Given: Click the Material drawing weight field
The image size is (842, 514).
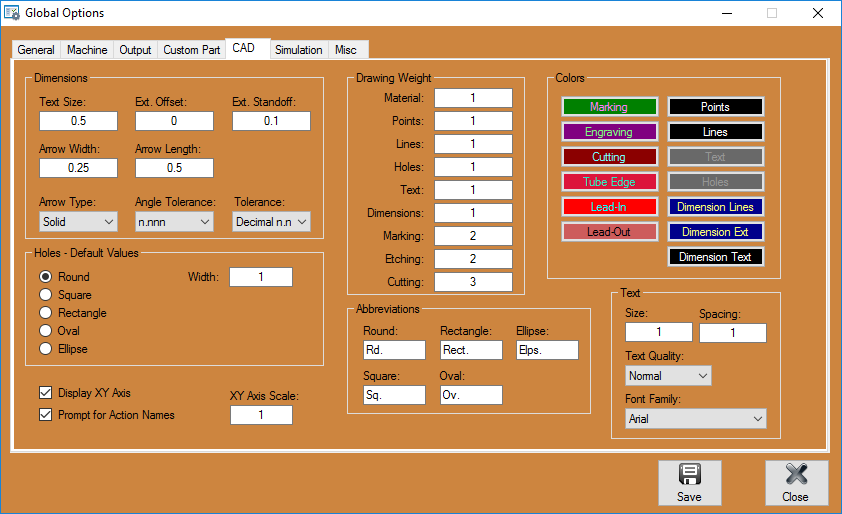Looking at the screenshot, I should (473, 98).
